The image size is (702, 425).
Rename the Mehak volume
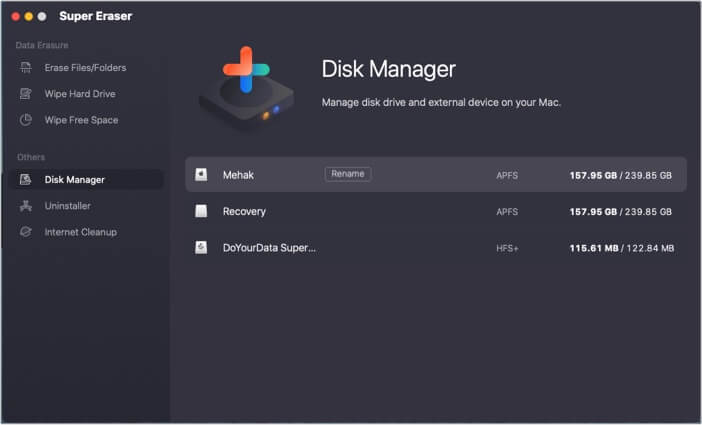click(x=348, y=174)
